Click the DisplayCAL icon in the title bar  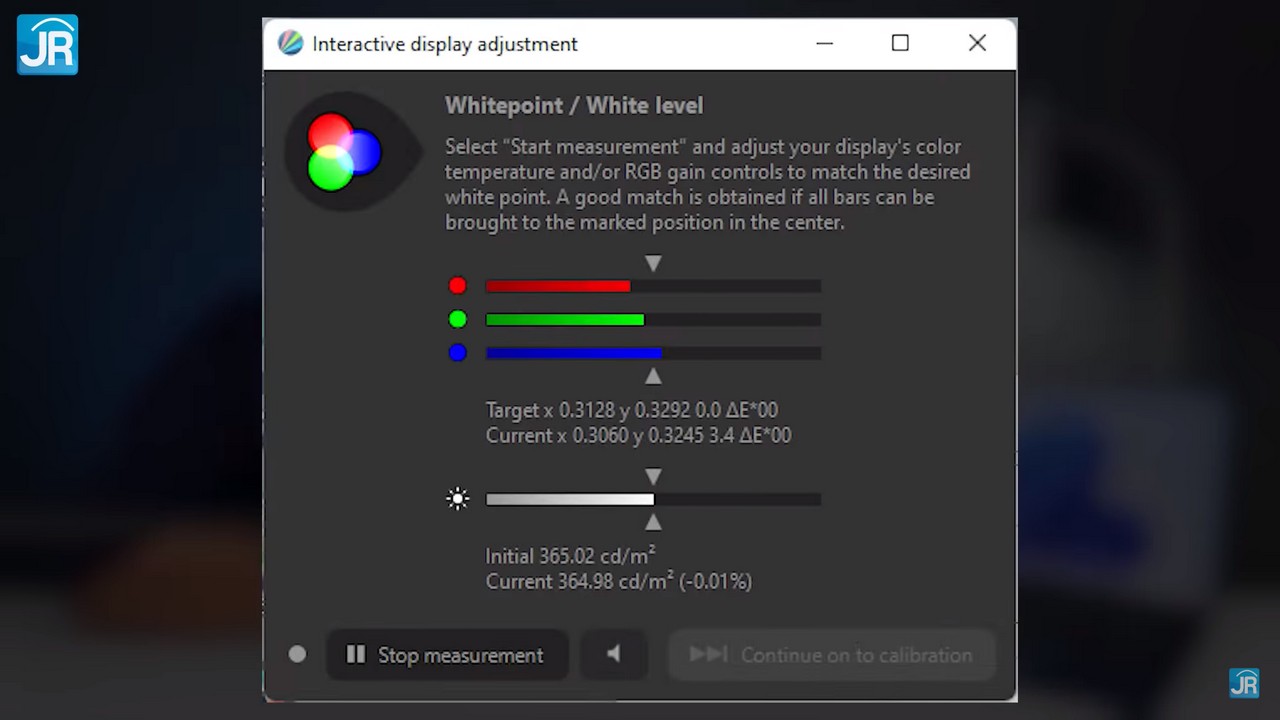(290, 44)
